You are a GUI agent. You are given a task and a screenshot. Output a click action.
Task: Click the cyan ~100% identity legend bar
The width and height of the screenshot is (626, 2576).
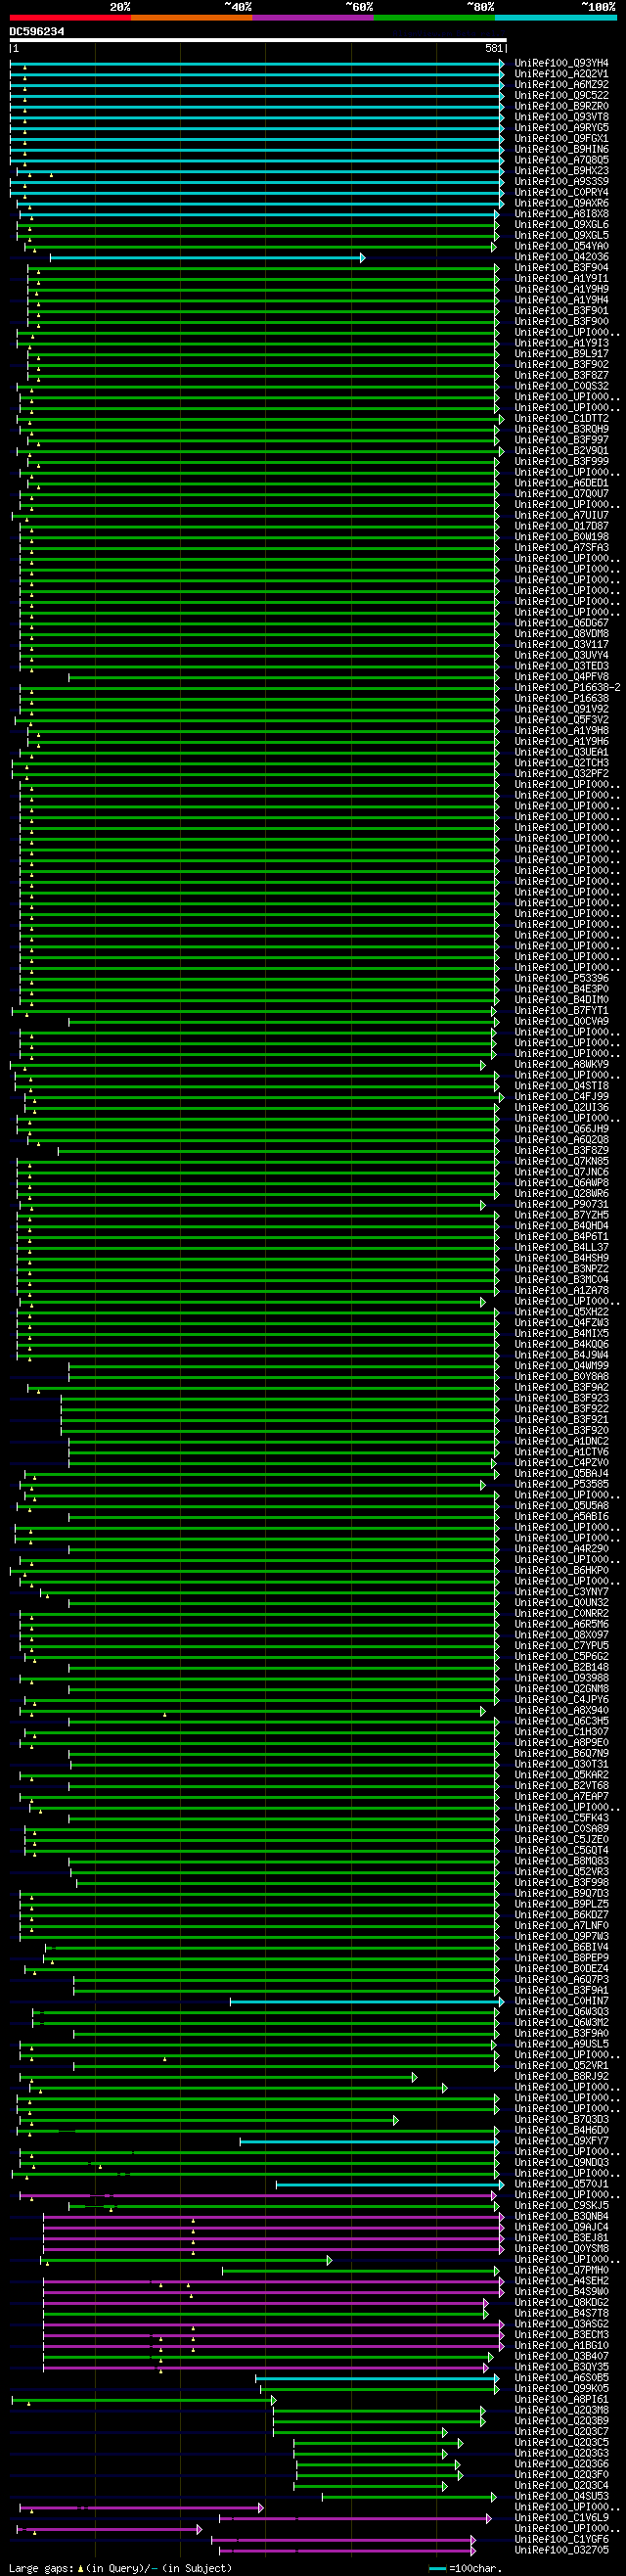point(556,17)
